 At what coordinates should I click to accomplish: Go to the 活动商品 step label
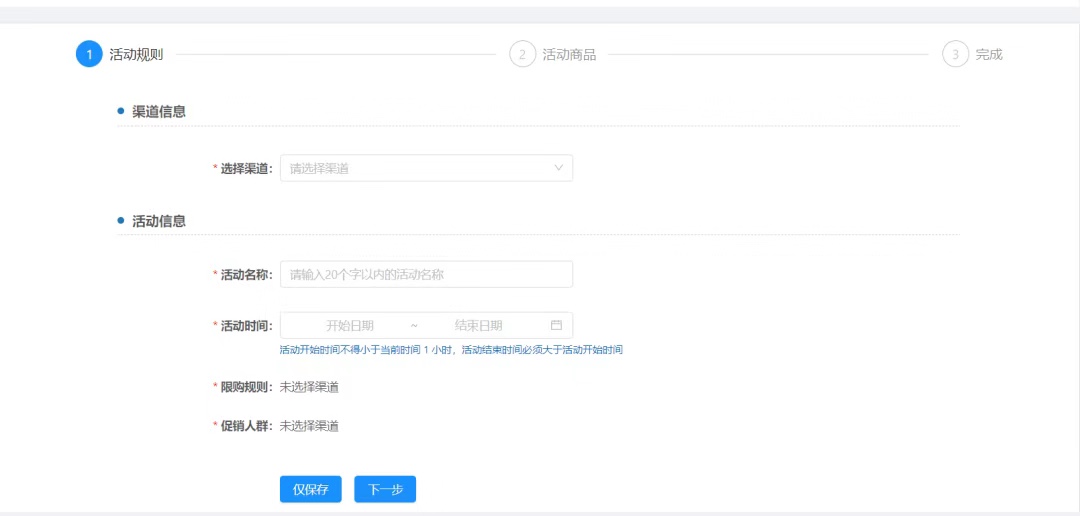(569, 55)
